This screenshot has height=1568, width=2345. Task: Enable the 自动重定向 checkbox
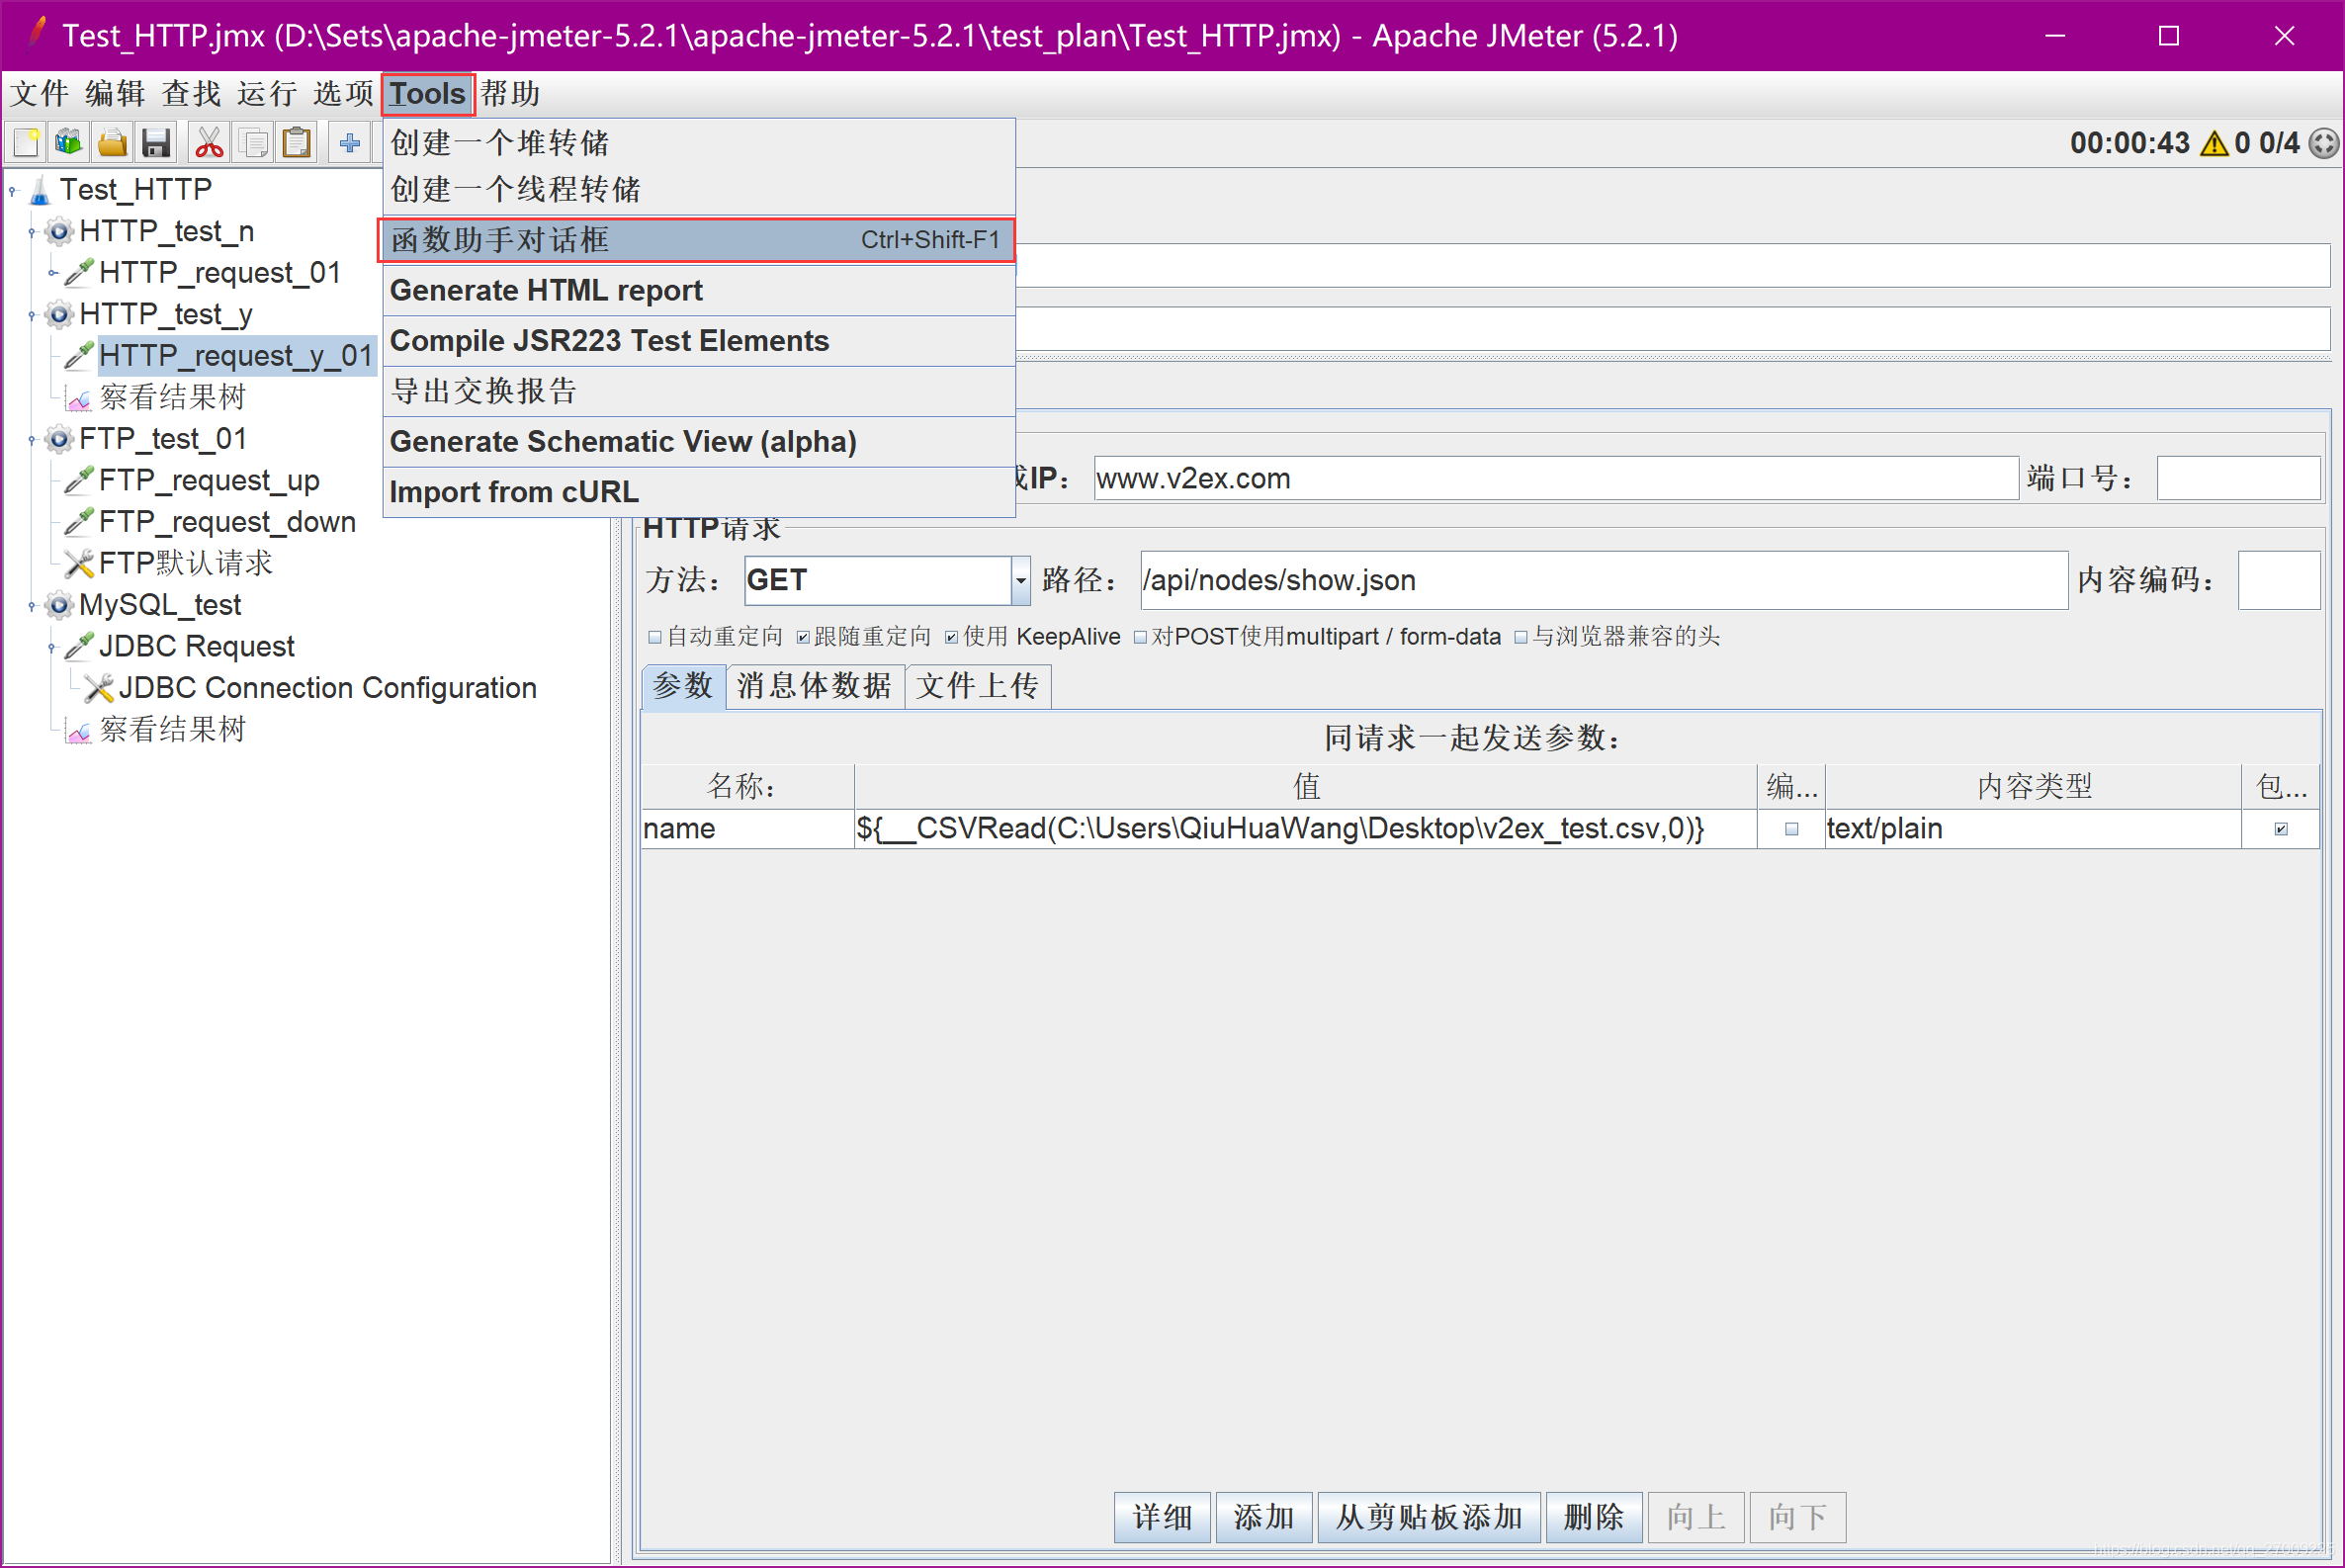coord(655,637)
